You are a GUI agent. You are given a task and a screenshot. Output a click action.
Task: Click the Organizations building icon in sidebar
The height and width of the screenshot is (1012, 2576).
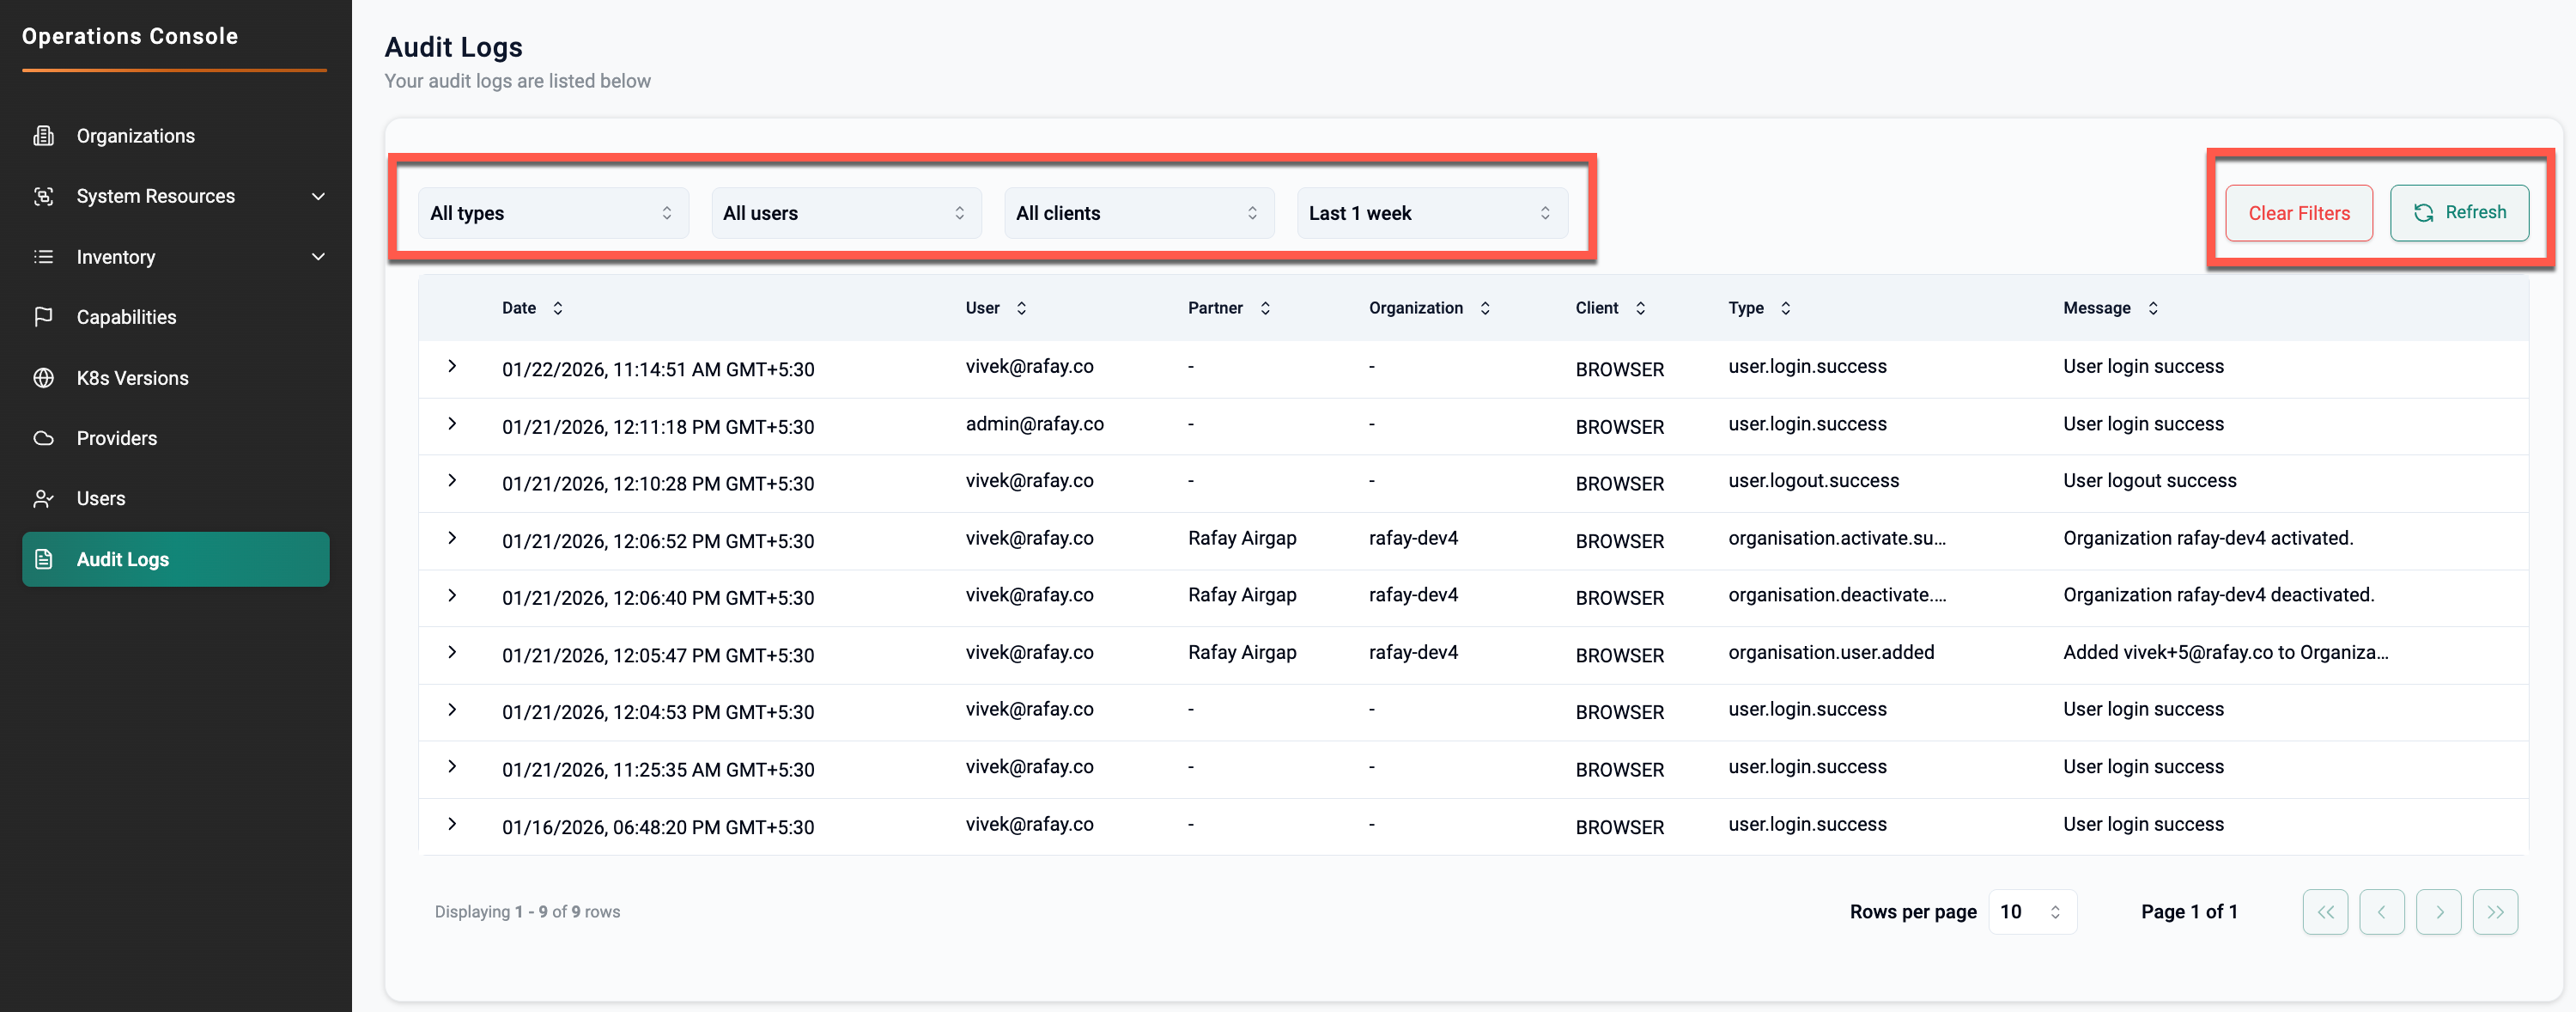click(x=43, y=136)
